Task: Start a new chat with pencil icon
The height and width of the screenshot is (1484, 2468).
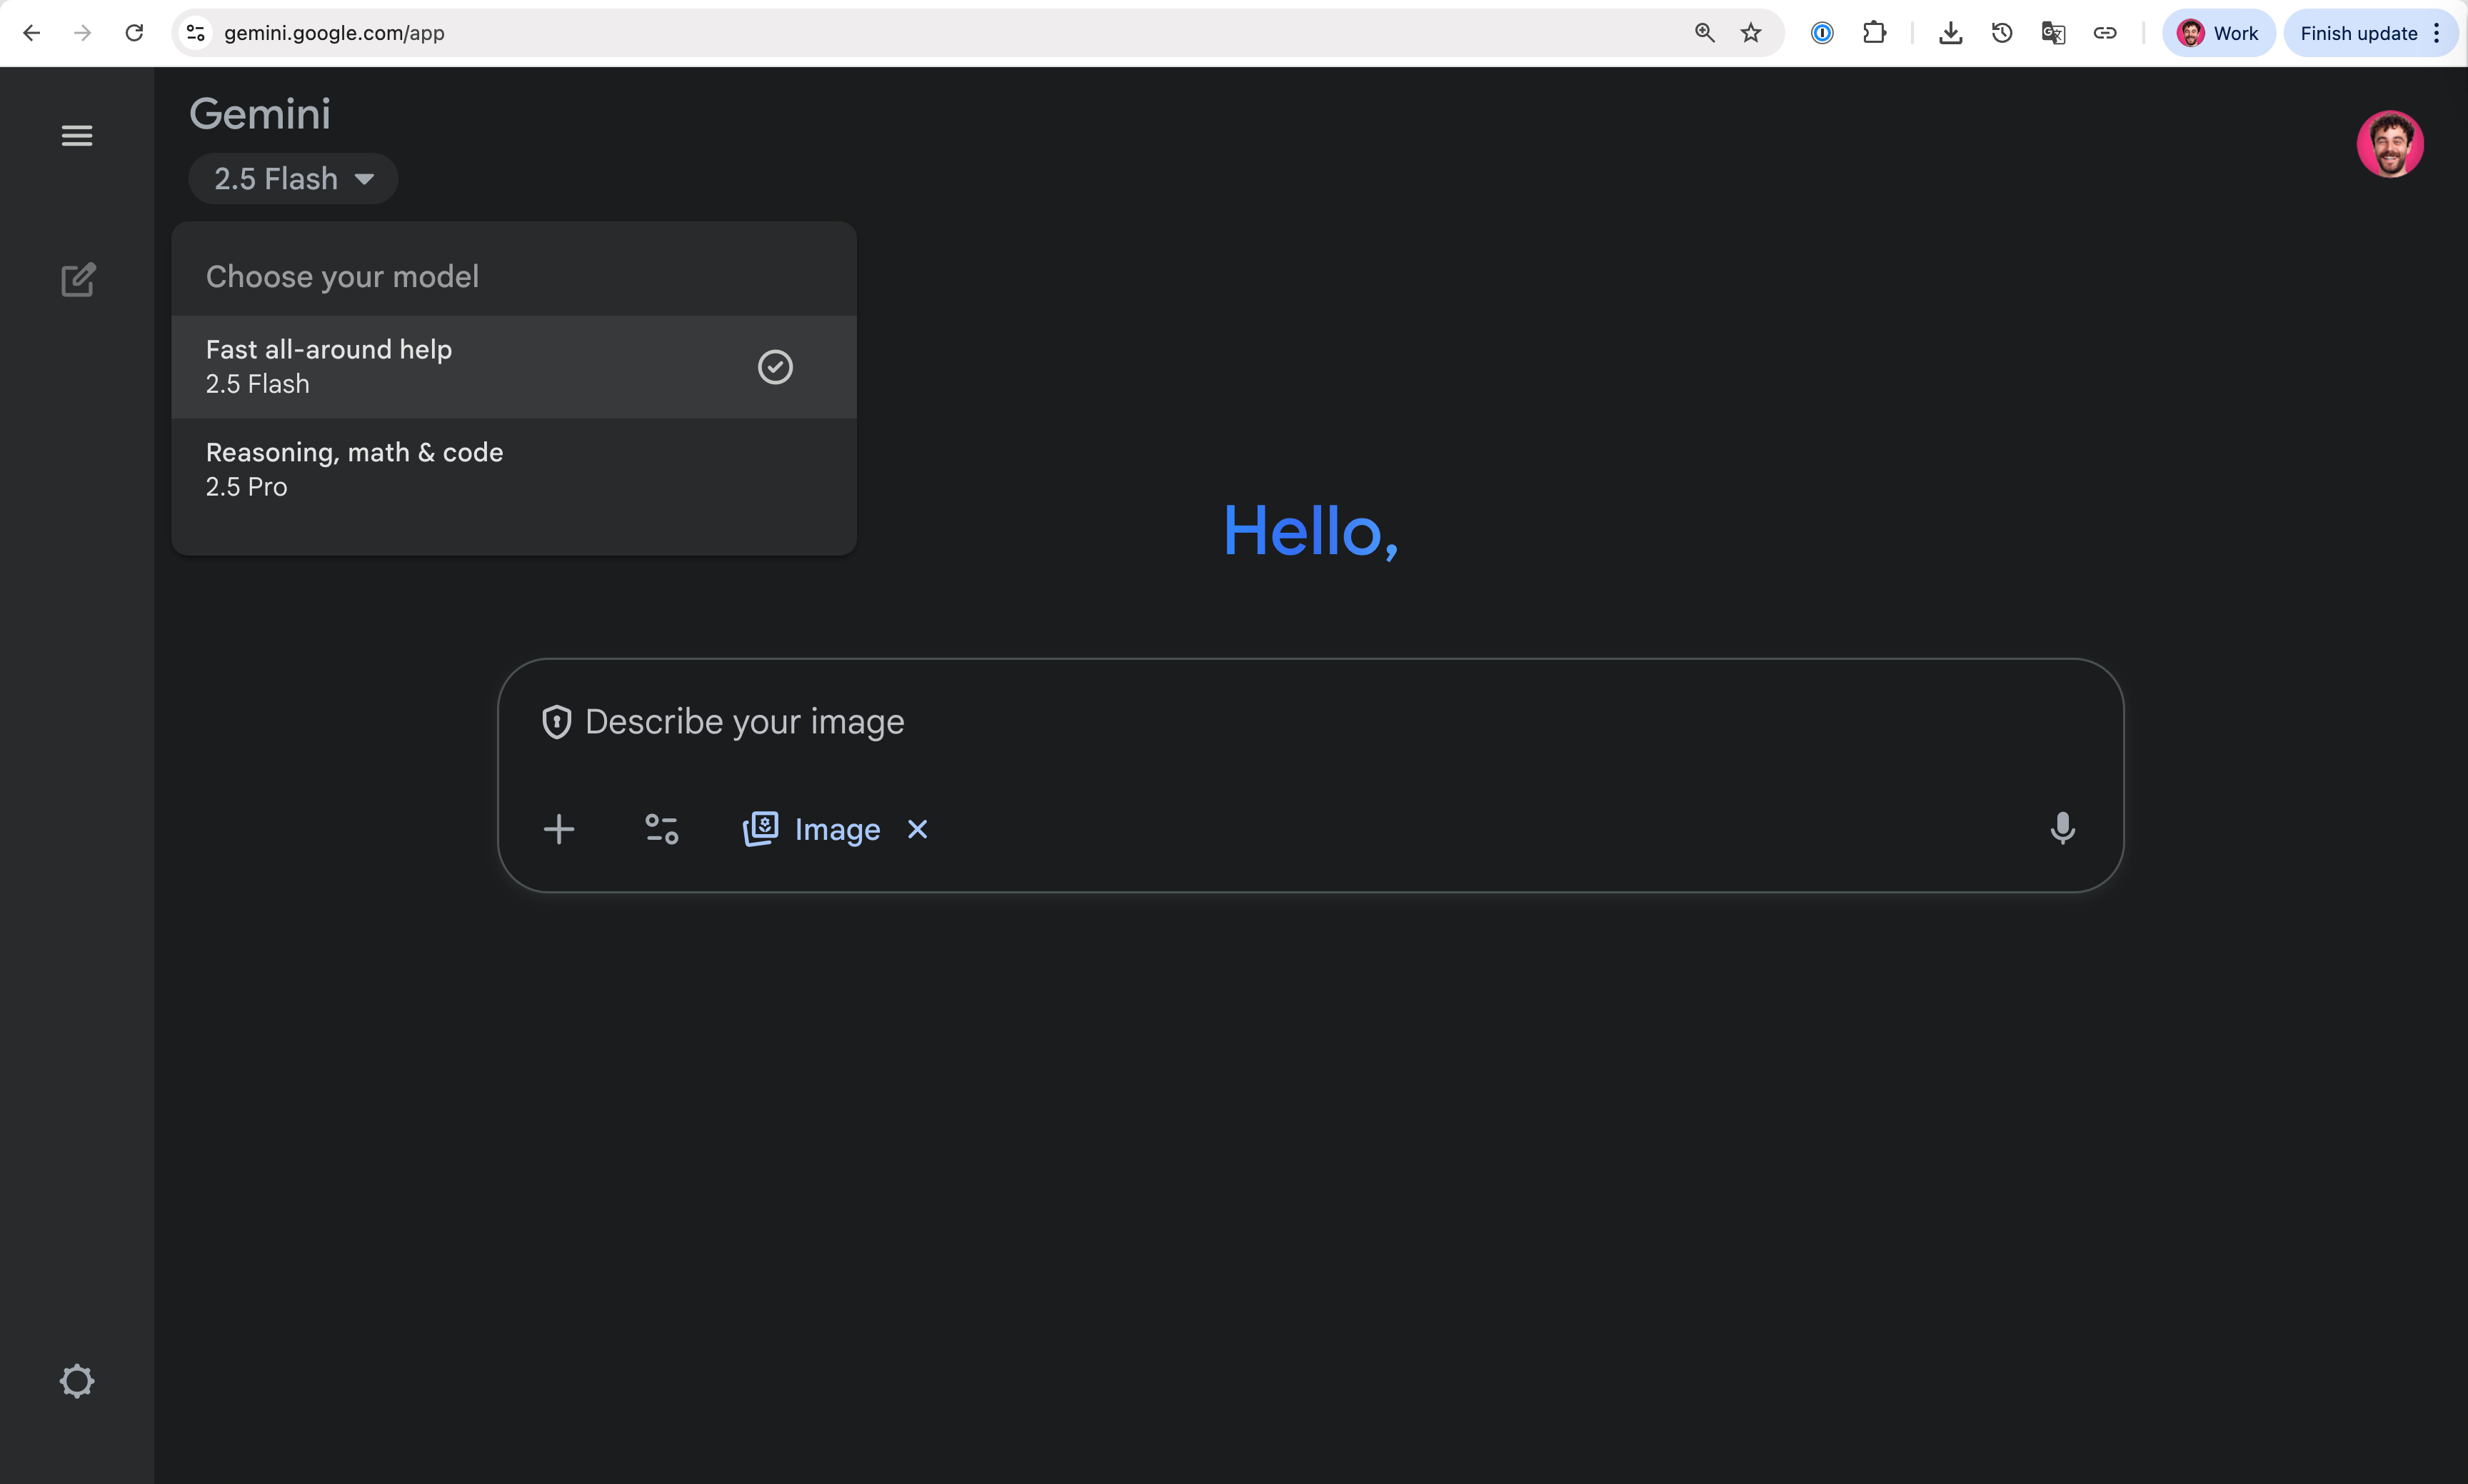Action: [x=78, y=280]
